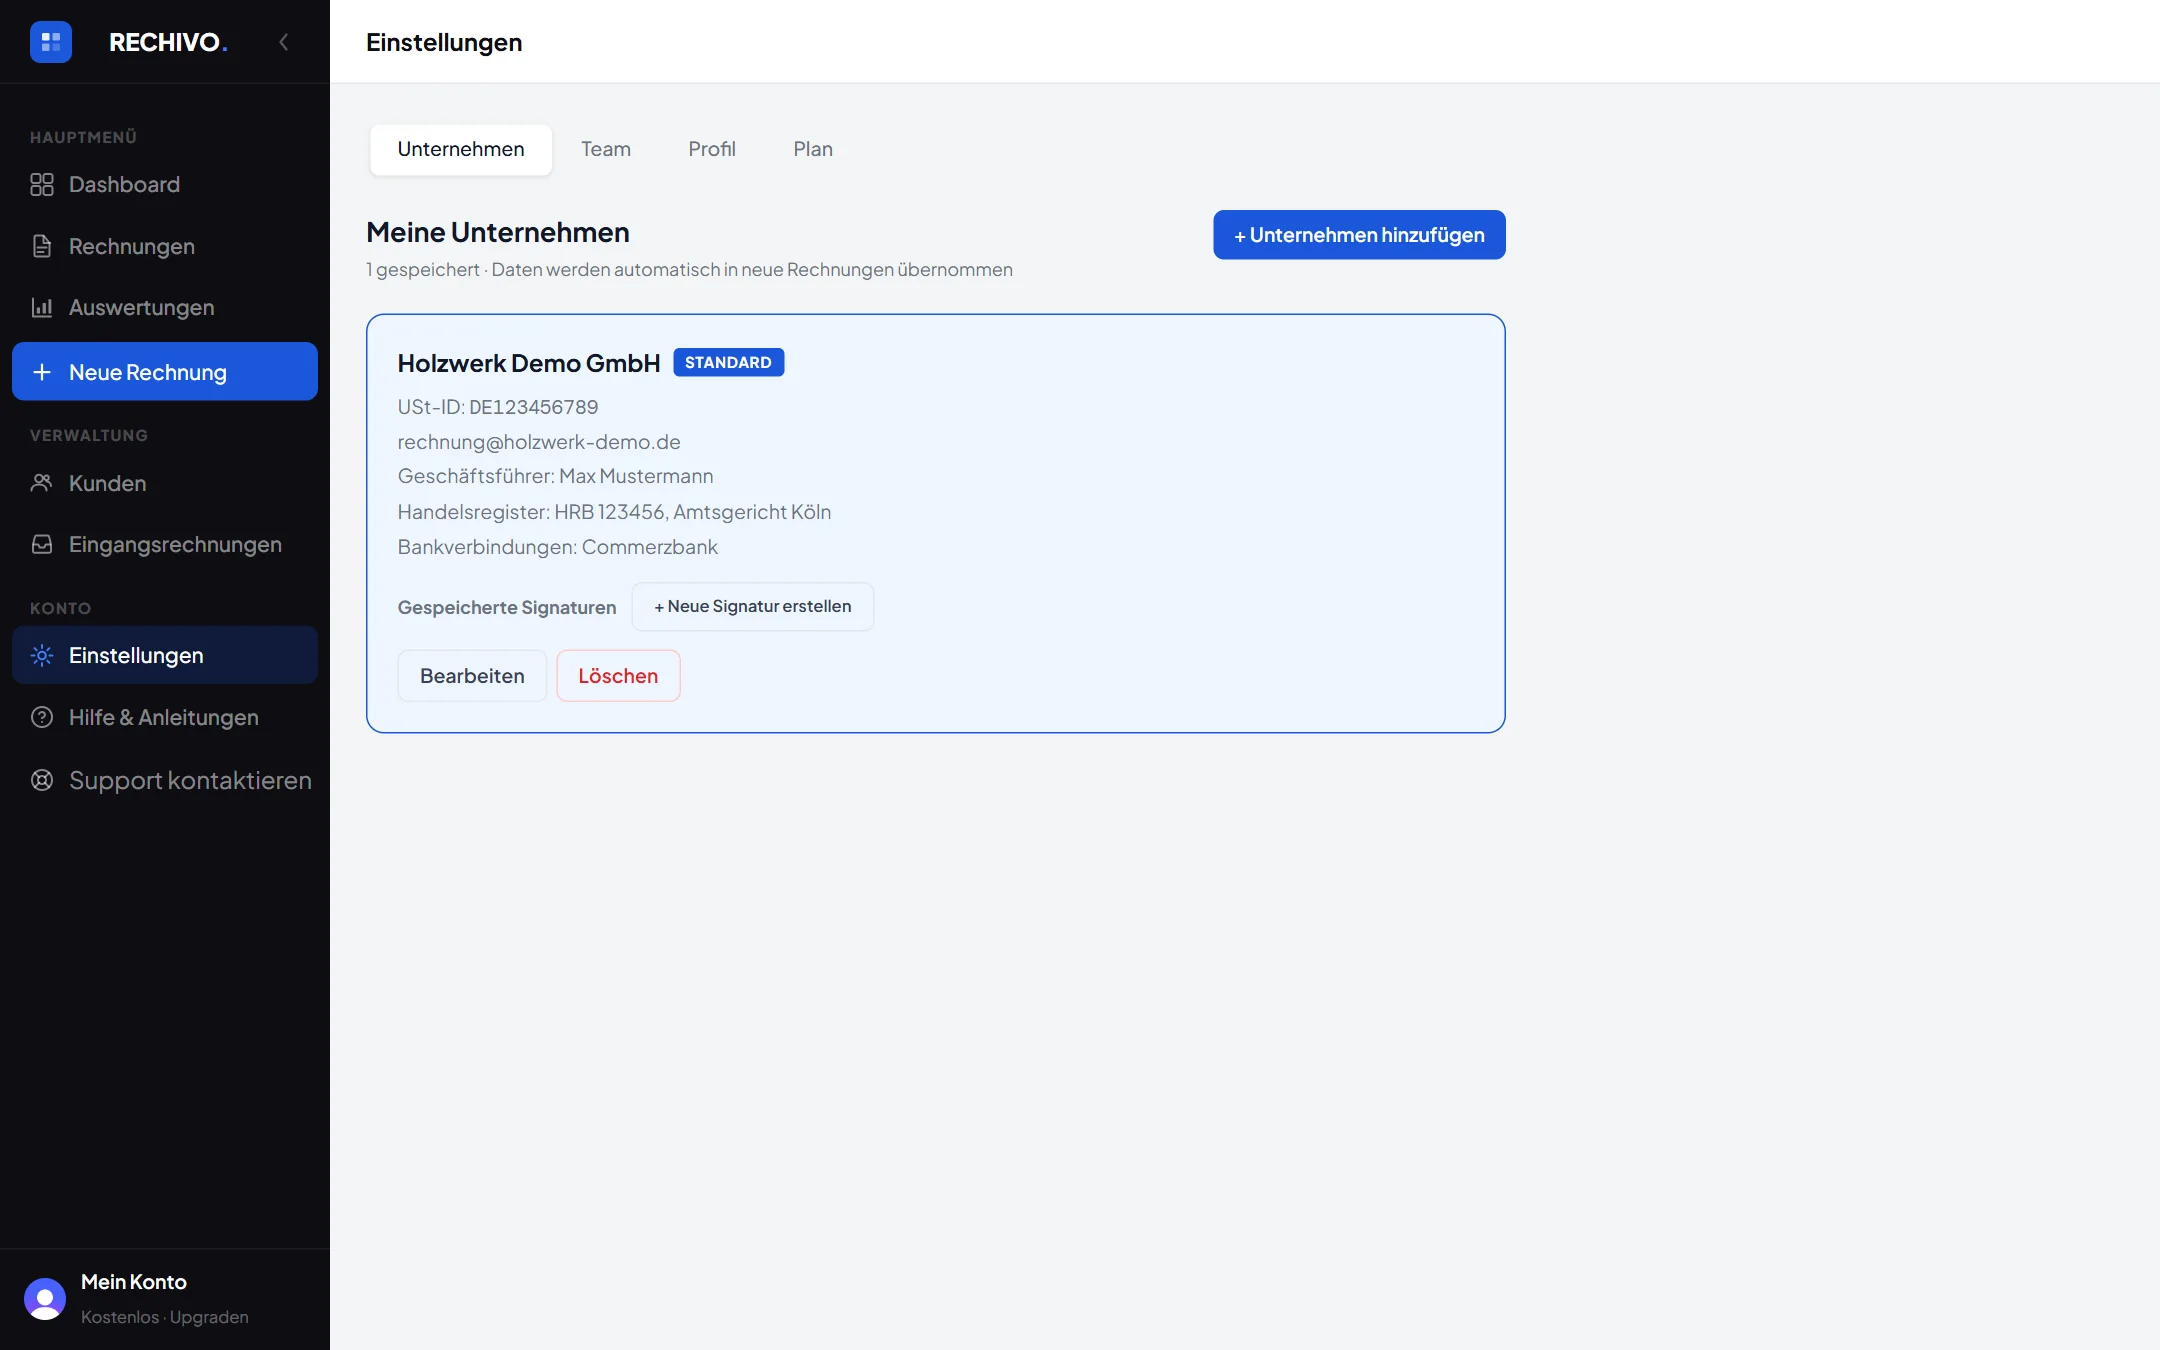Click the Rechivo logo icon
Image resolution: width=2160 pixels, height=1350 pixels.
51,42
